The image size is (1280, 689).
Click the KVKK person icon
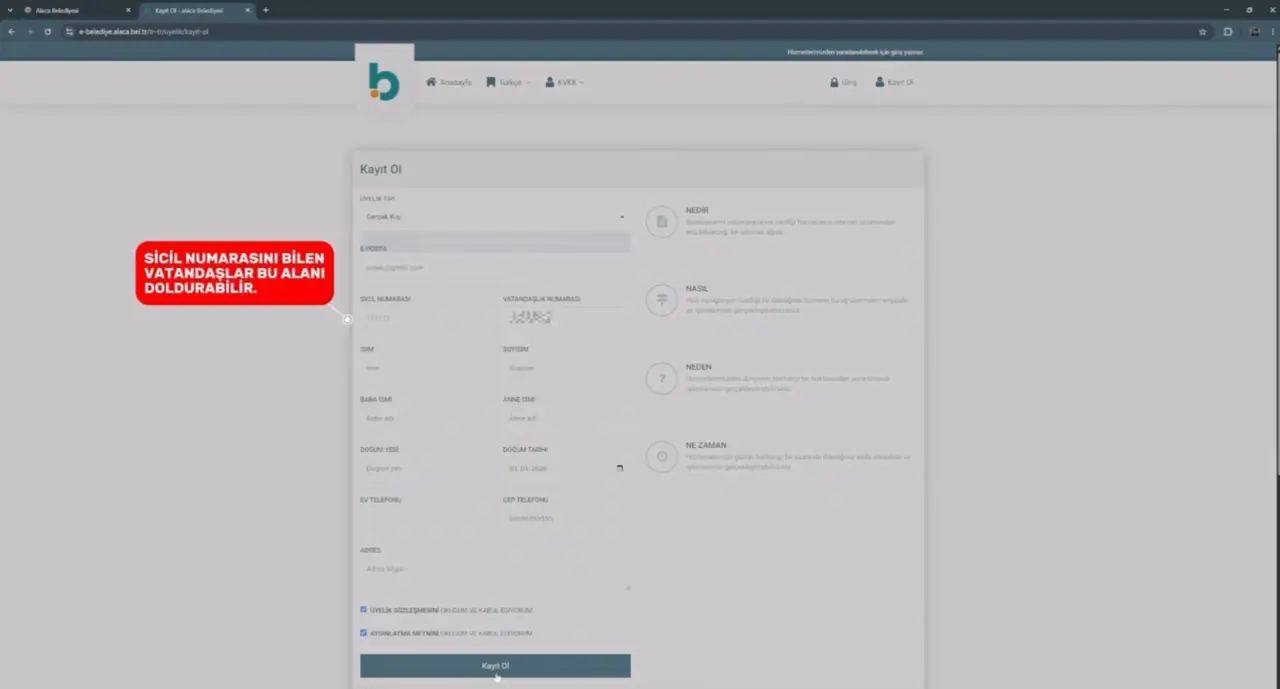550,82
